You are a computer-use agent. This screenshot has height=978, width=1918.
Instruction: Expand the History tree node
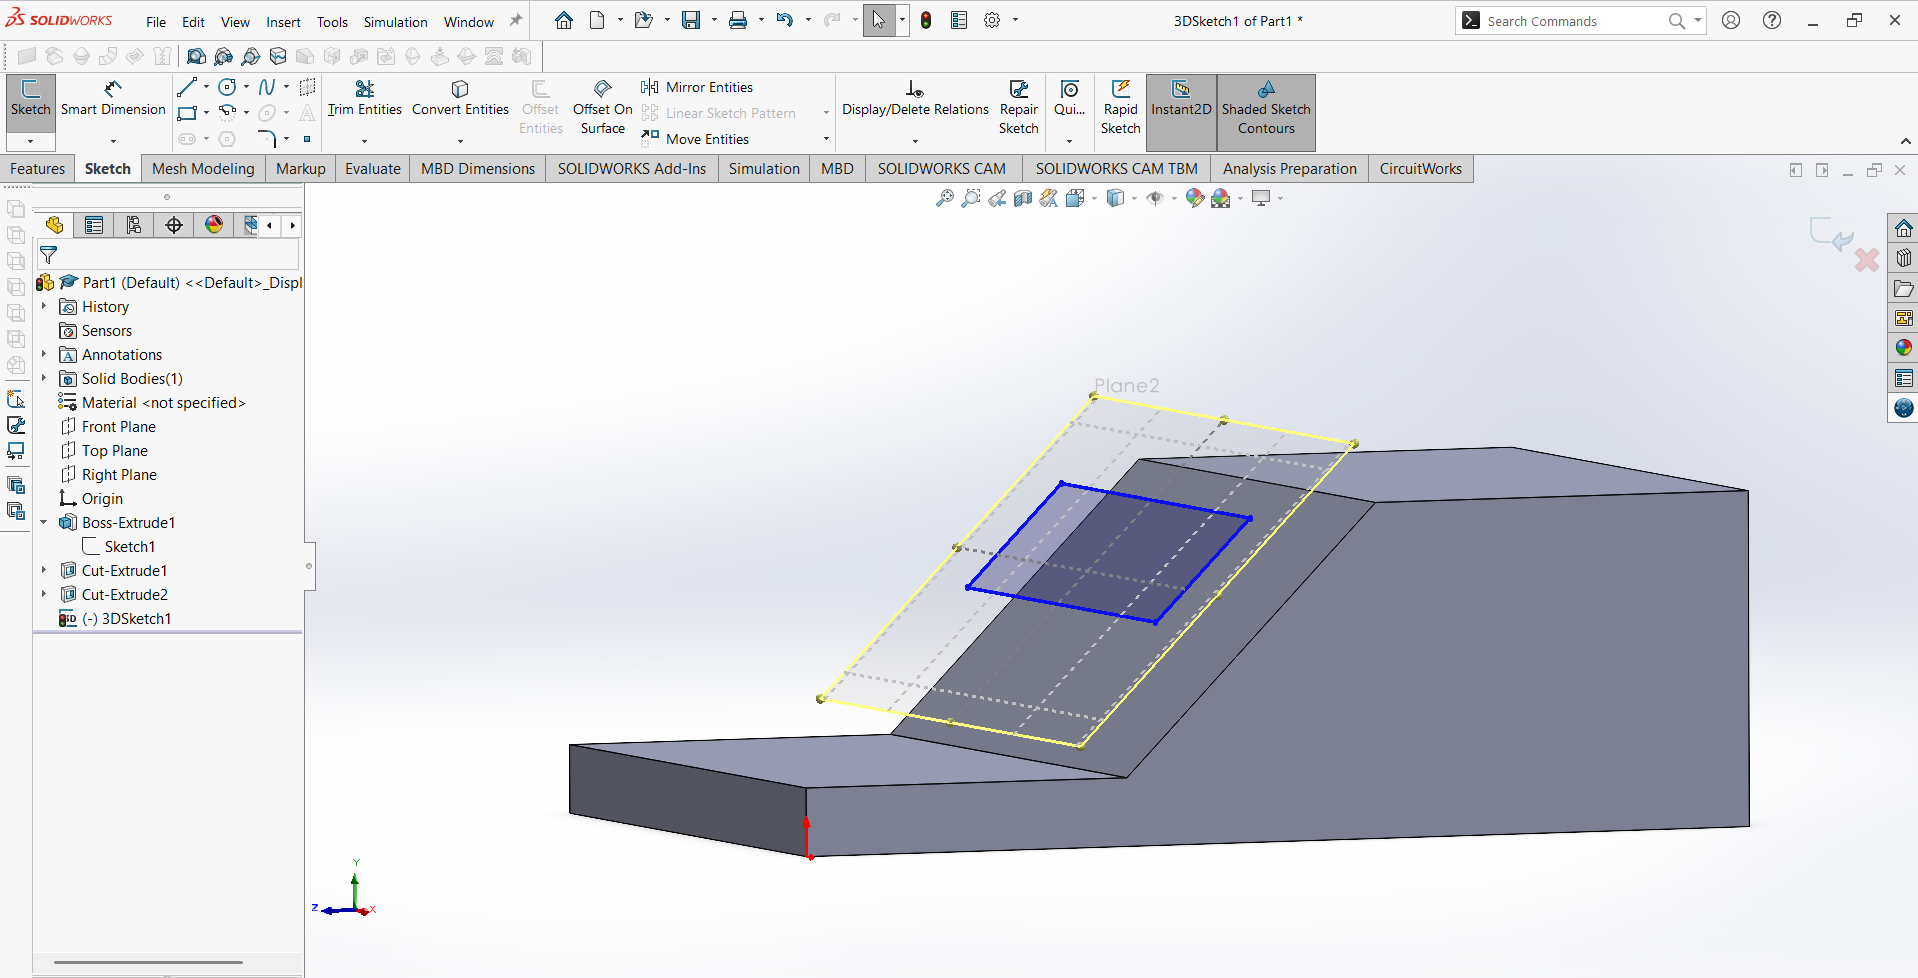44,306
